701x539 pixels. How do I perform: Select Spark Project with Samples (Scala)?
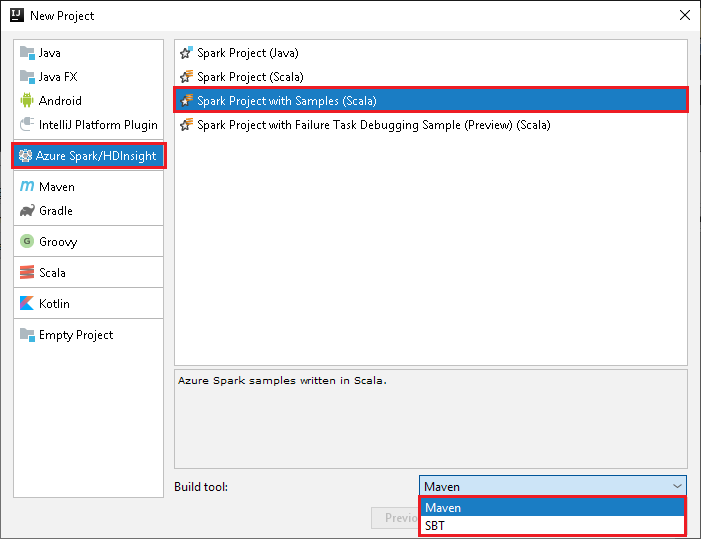[x=431, y=101]
